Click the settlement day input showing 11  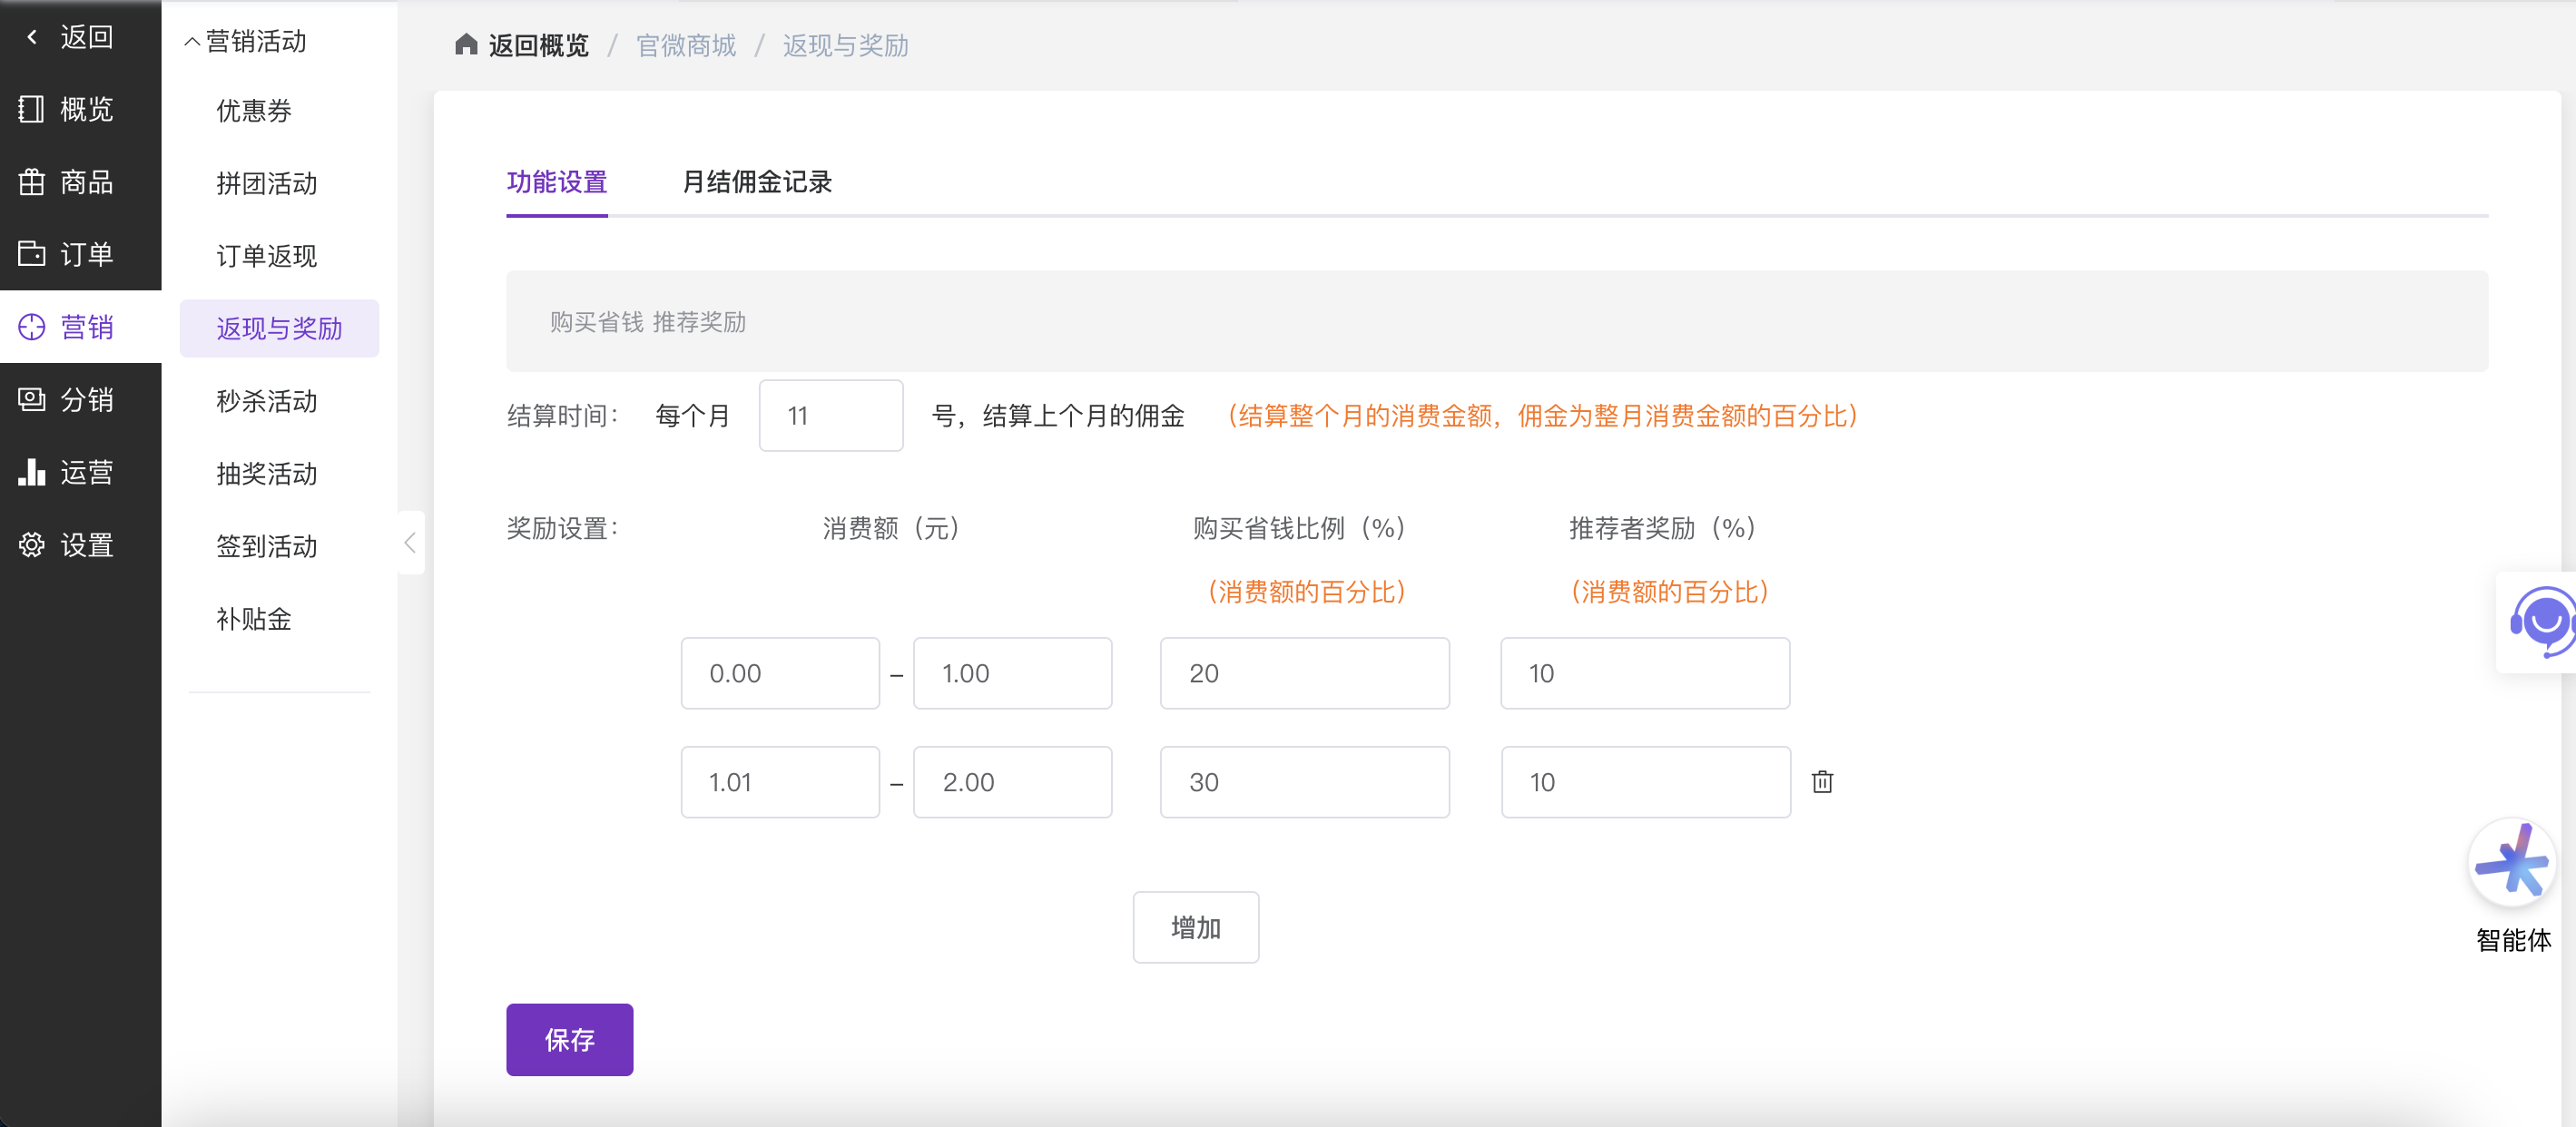[830, 416]
